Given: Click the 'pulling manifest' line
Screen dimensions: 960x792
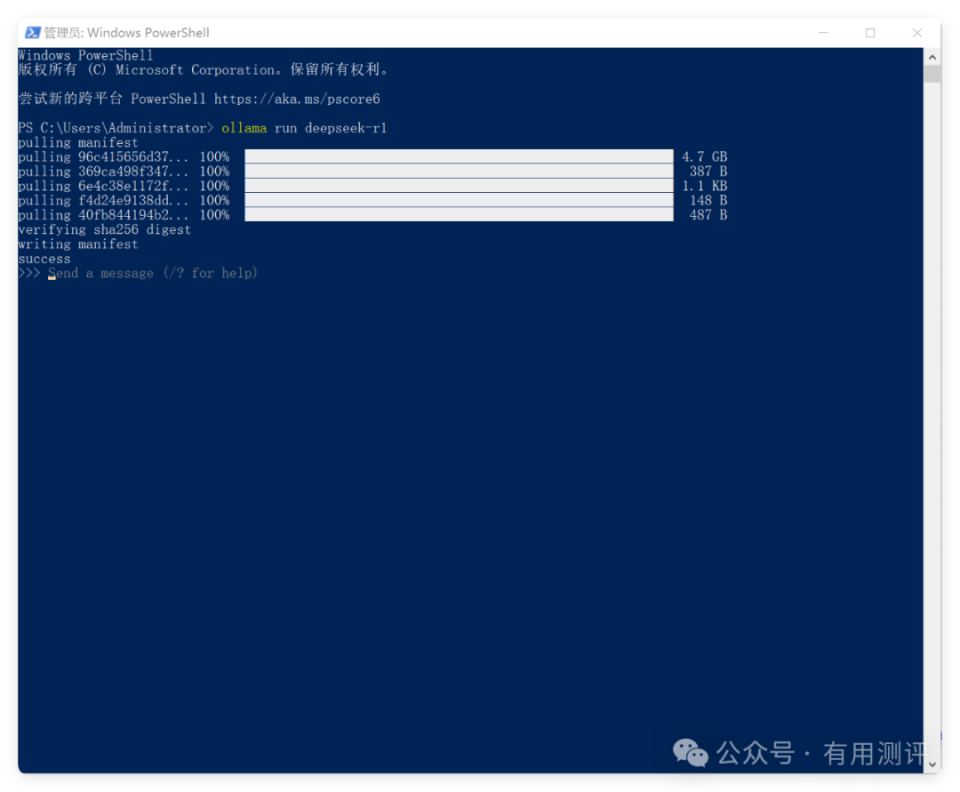Looking at the screenshot, I should [x=78, y=143].
